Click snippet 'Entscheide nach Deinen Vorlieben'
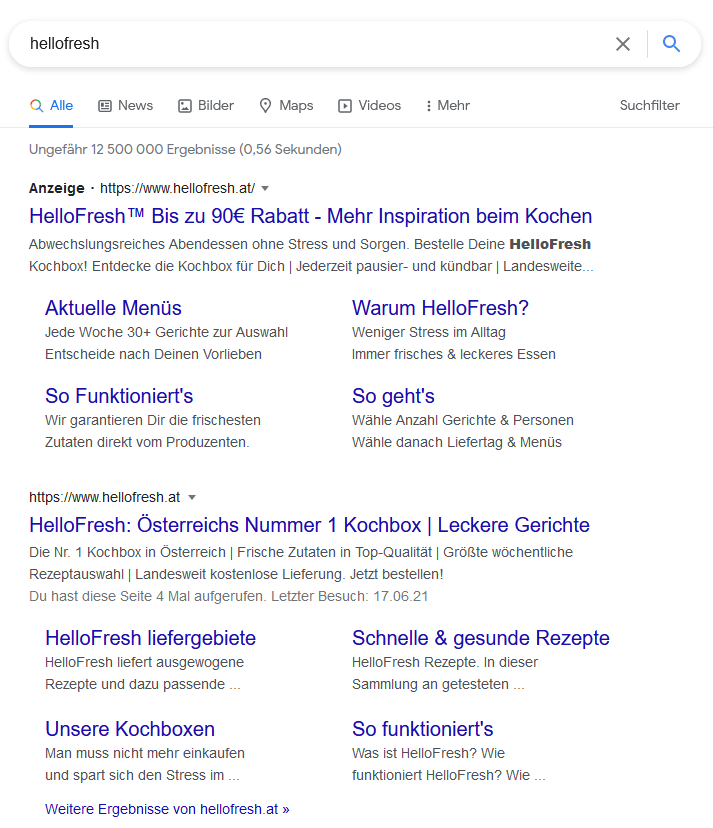 coord(153,354)
